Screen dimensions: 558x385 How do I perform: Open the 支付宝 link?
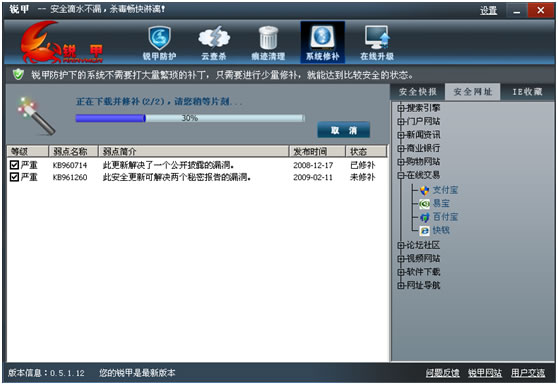tap(445, 190)
